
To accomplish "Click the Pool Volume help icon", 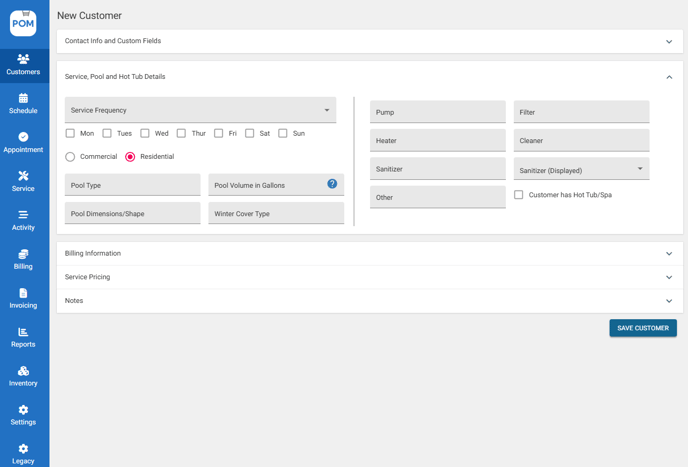I will (332, 184).
